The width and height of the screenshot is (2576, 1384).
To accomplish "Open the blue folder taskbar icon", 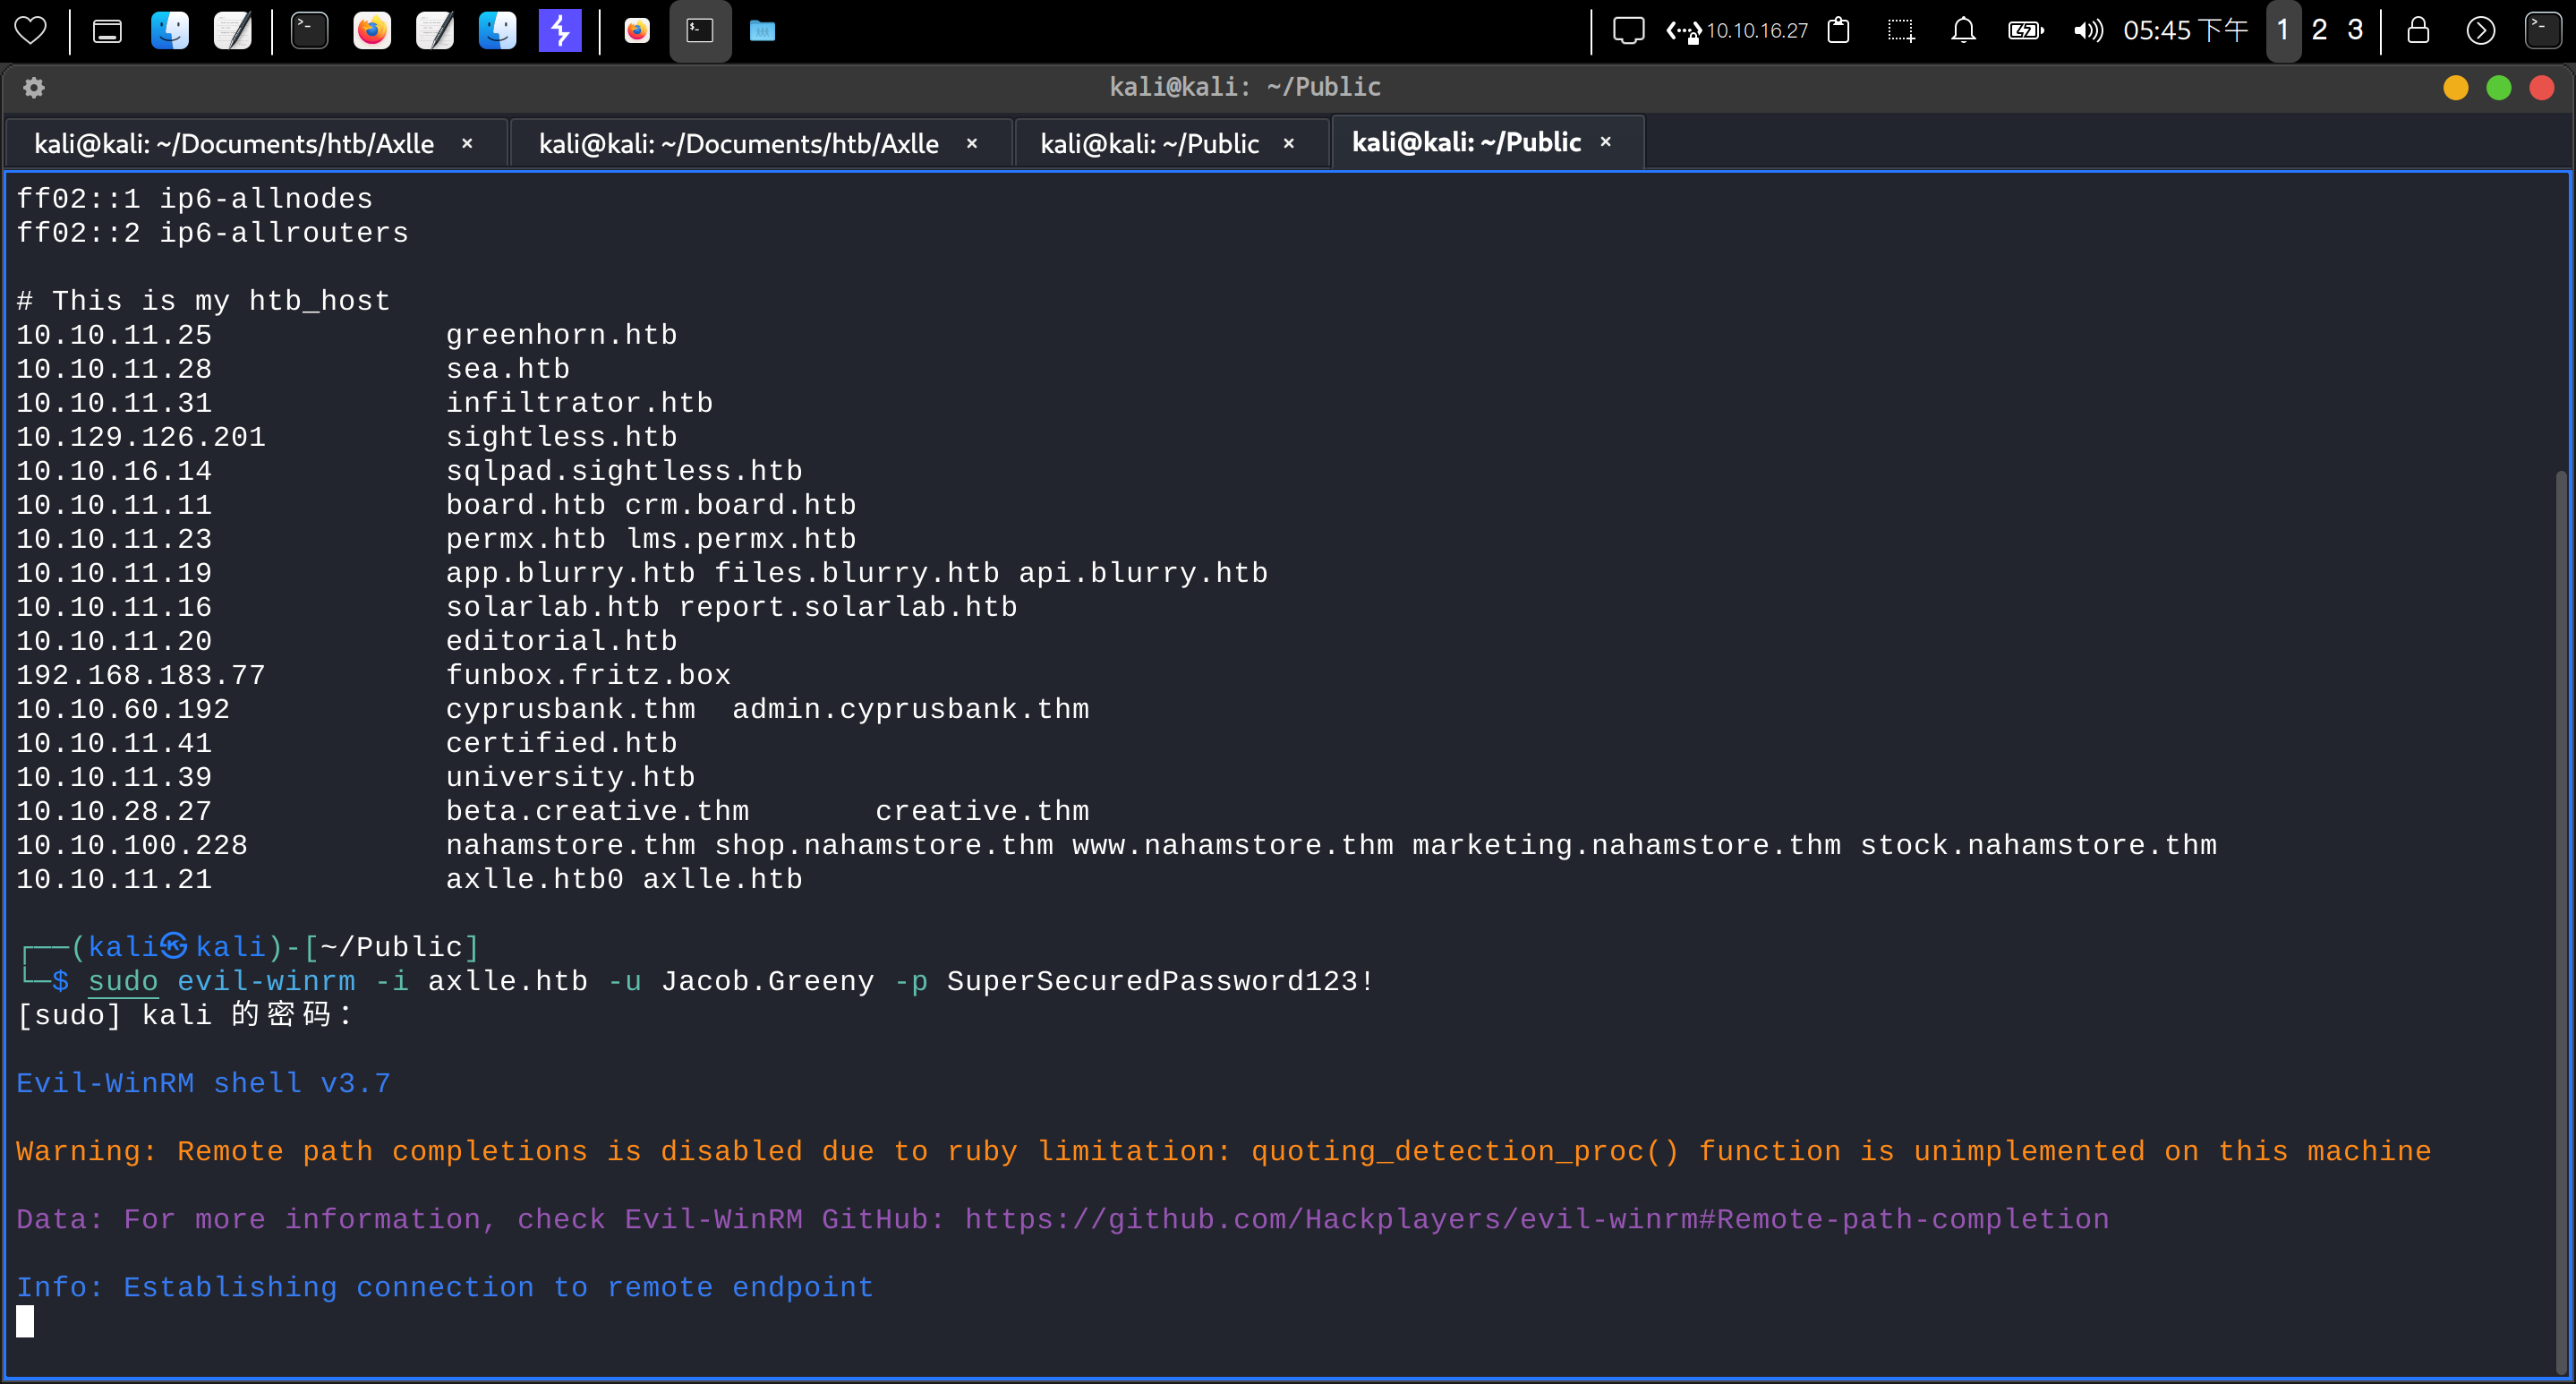I will click(762, 31).
